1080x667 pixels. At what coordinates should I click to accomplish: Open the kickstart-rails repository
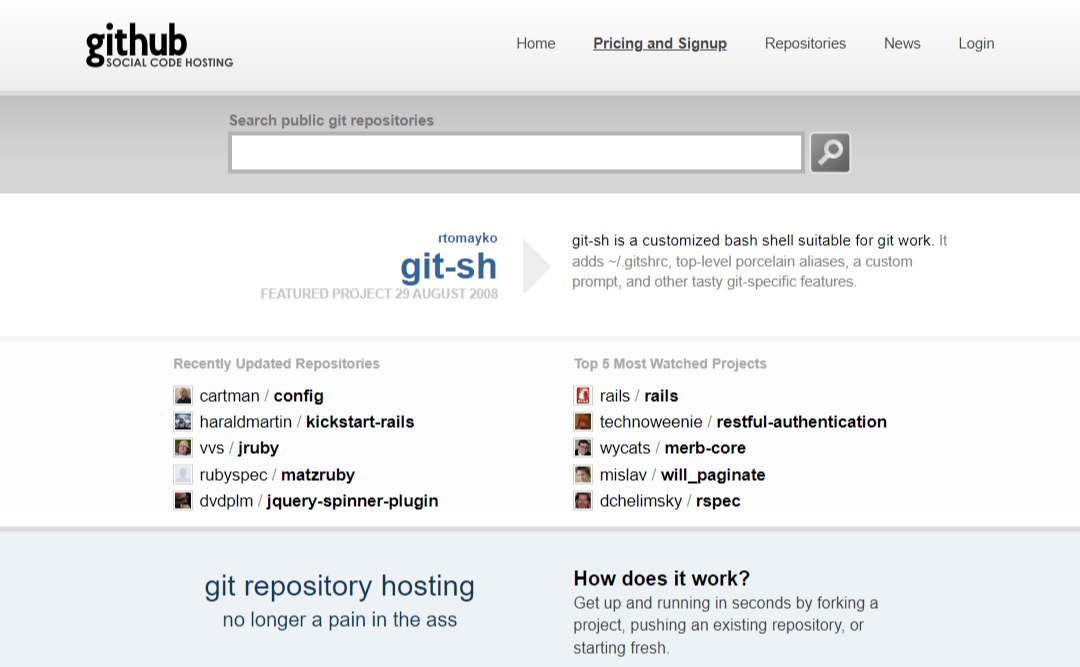point(360,422)
